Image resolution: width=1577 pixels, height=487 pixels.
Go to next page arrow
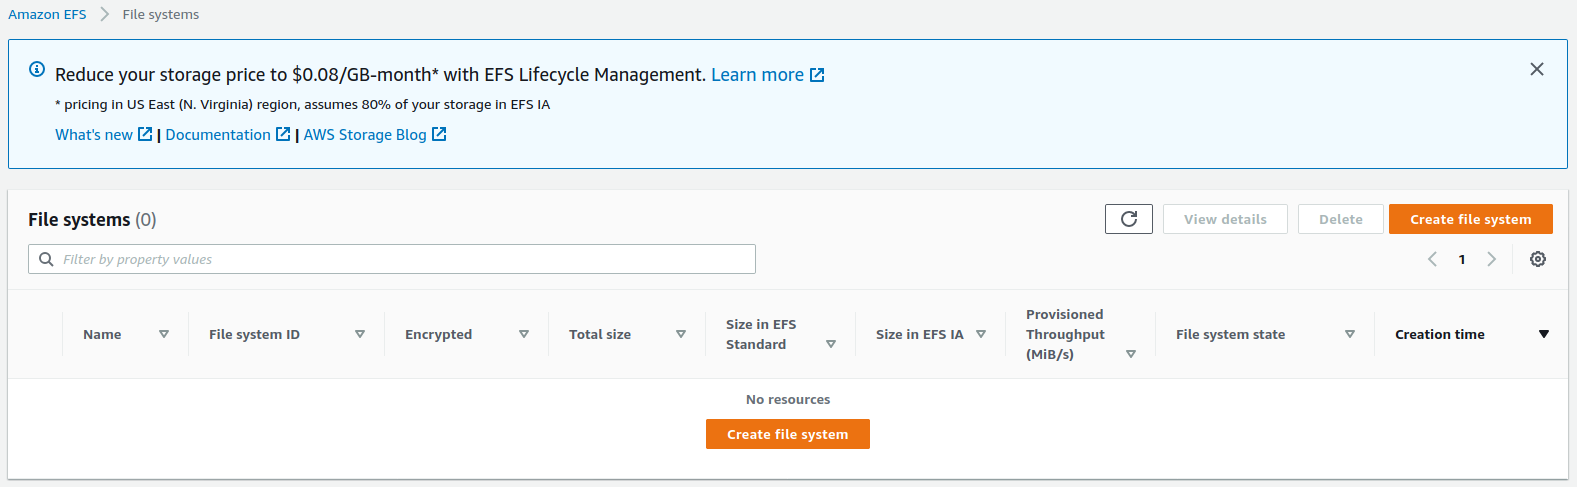coord(1491,259)
